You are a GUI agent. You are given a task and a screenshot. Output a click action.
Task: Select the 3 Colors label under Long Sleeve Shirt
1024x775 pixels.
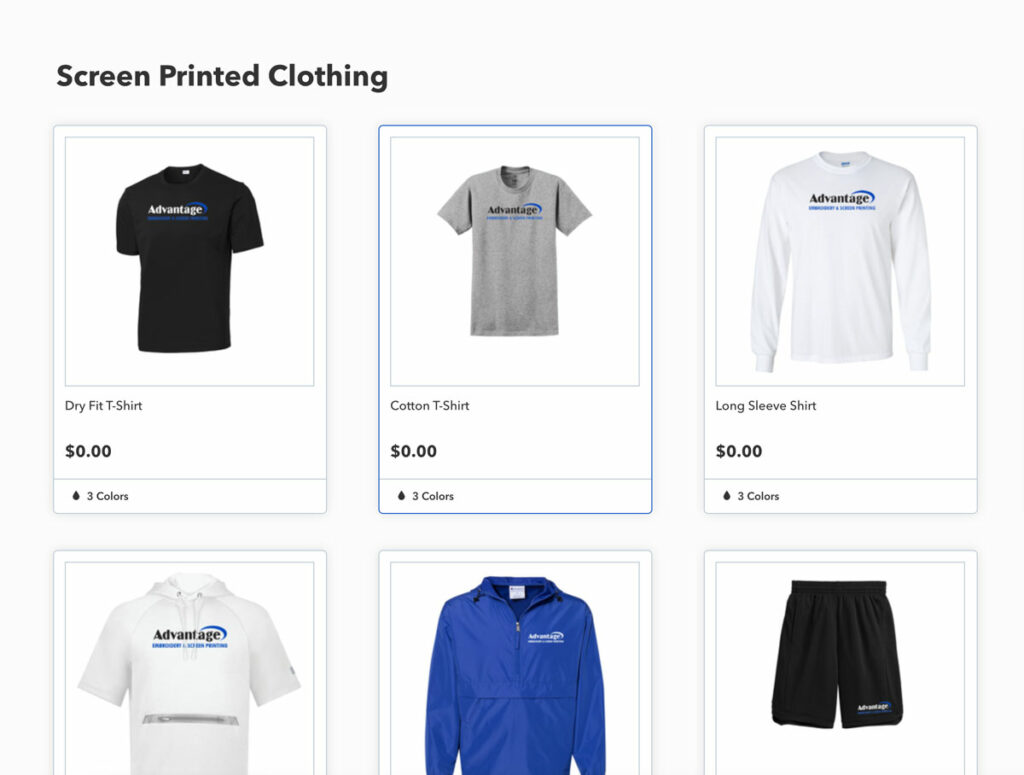(x=758, y=496)
